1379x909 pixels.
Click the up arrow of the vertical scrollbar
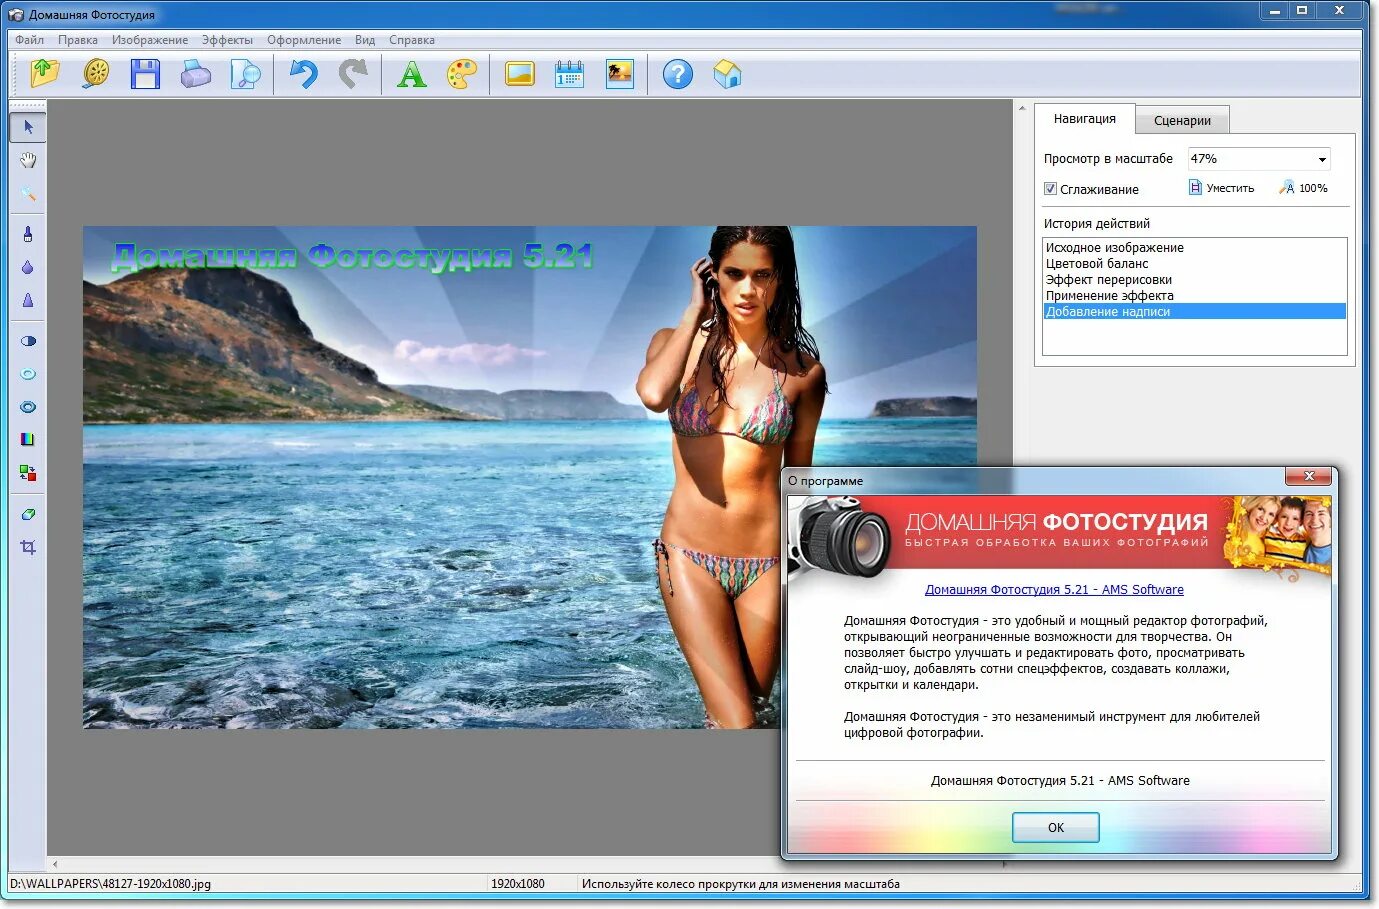tap(1022, 108)
